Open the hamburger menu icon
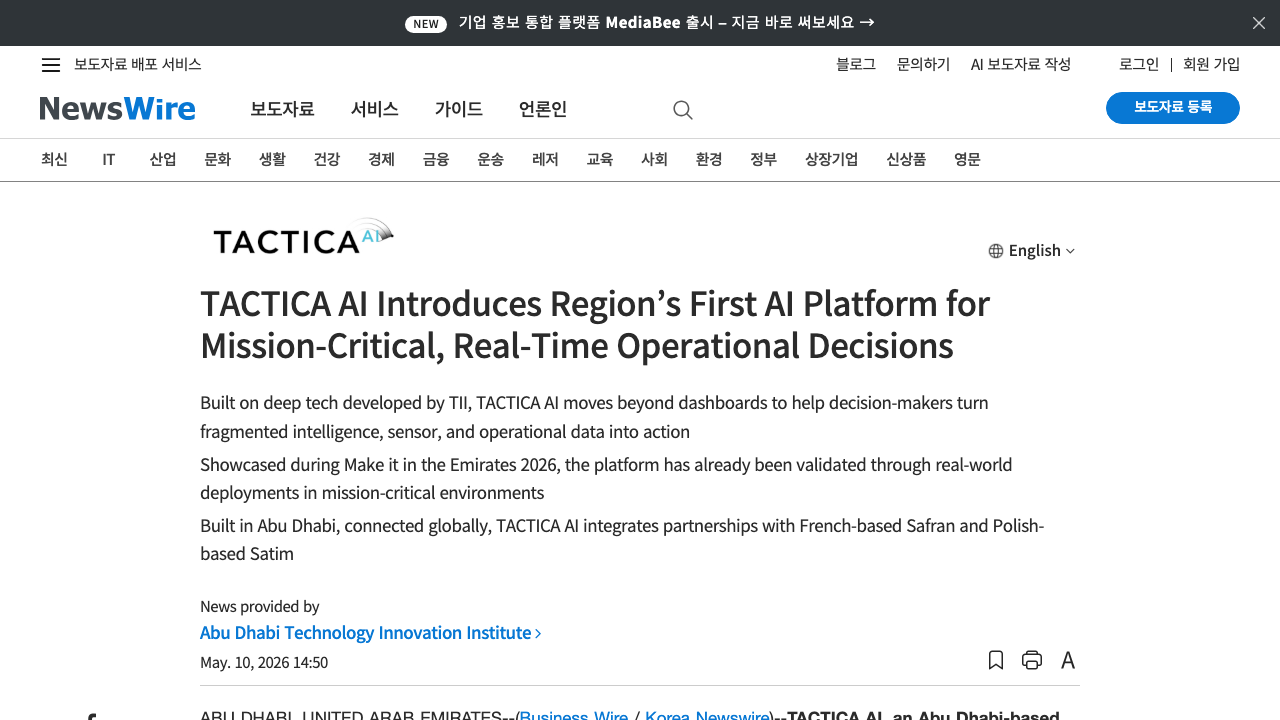1280x720 pixels. click(51, 65)
